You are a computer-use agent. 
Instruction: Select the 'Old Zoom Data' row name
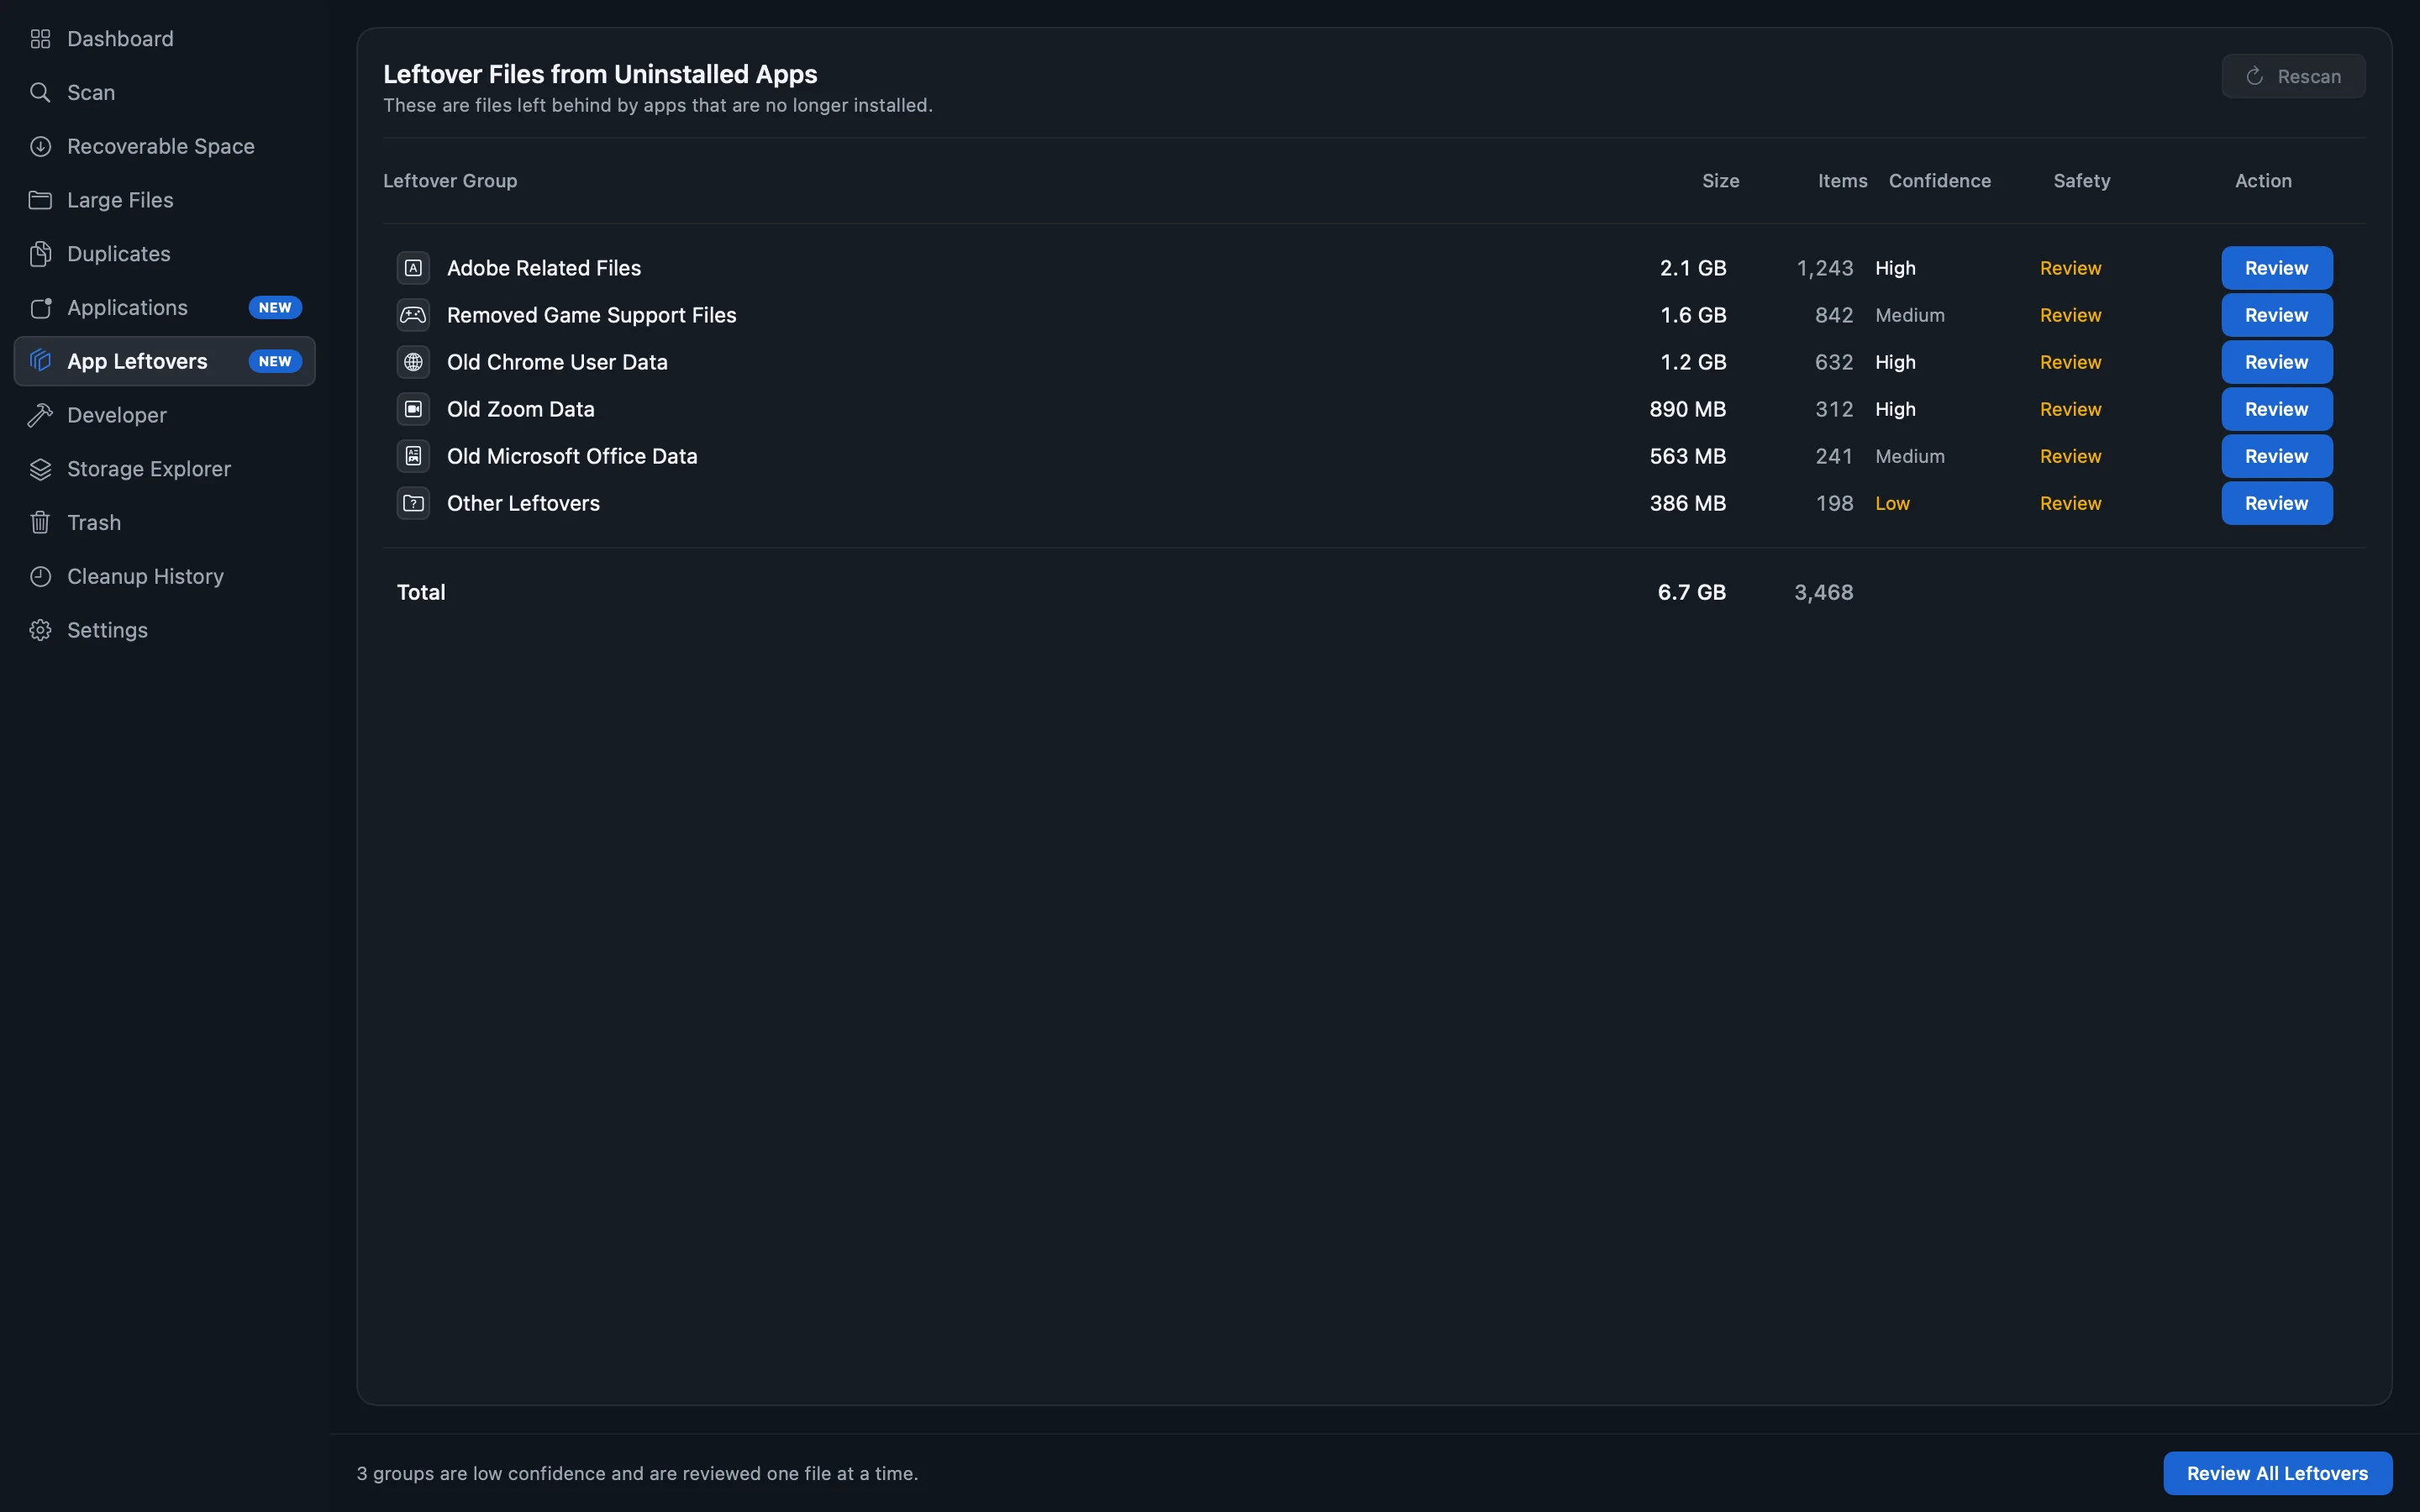(x=520, y=409)
